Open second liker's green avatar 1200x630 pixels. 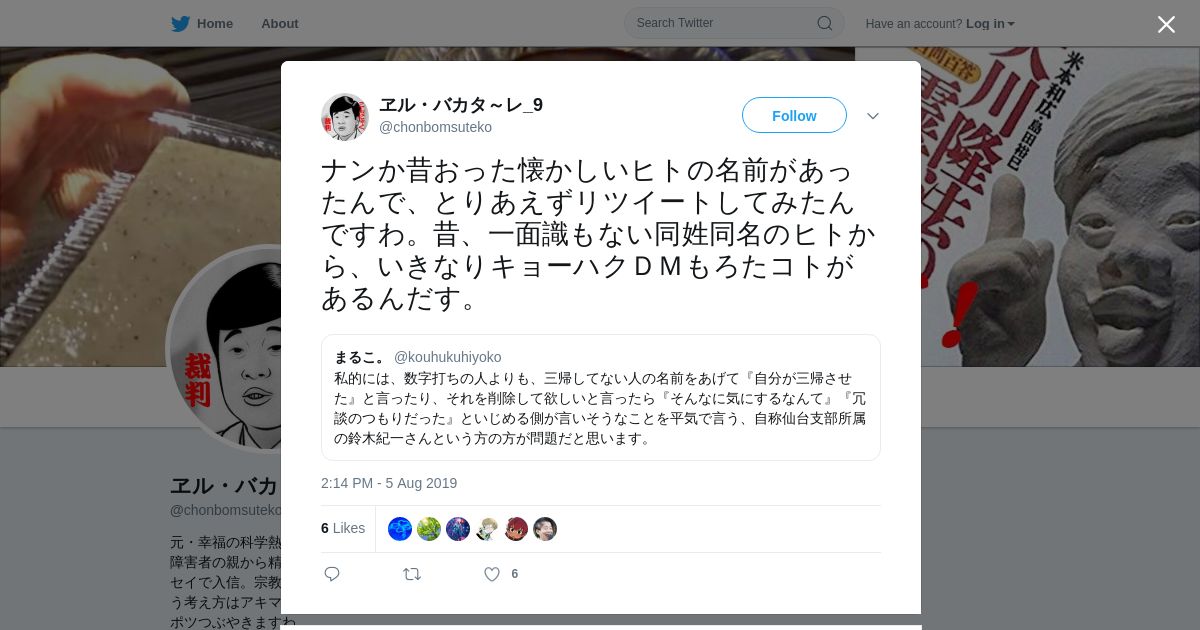(429, 529)
